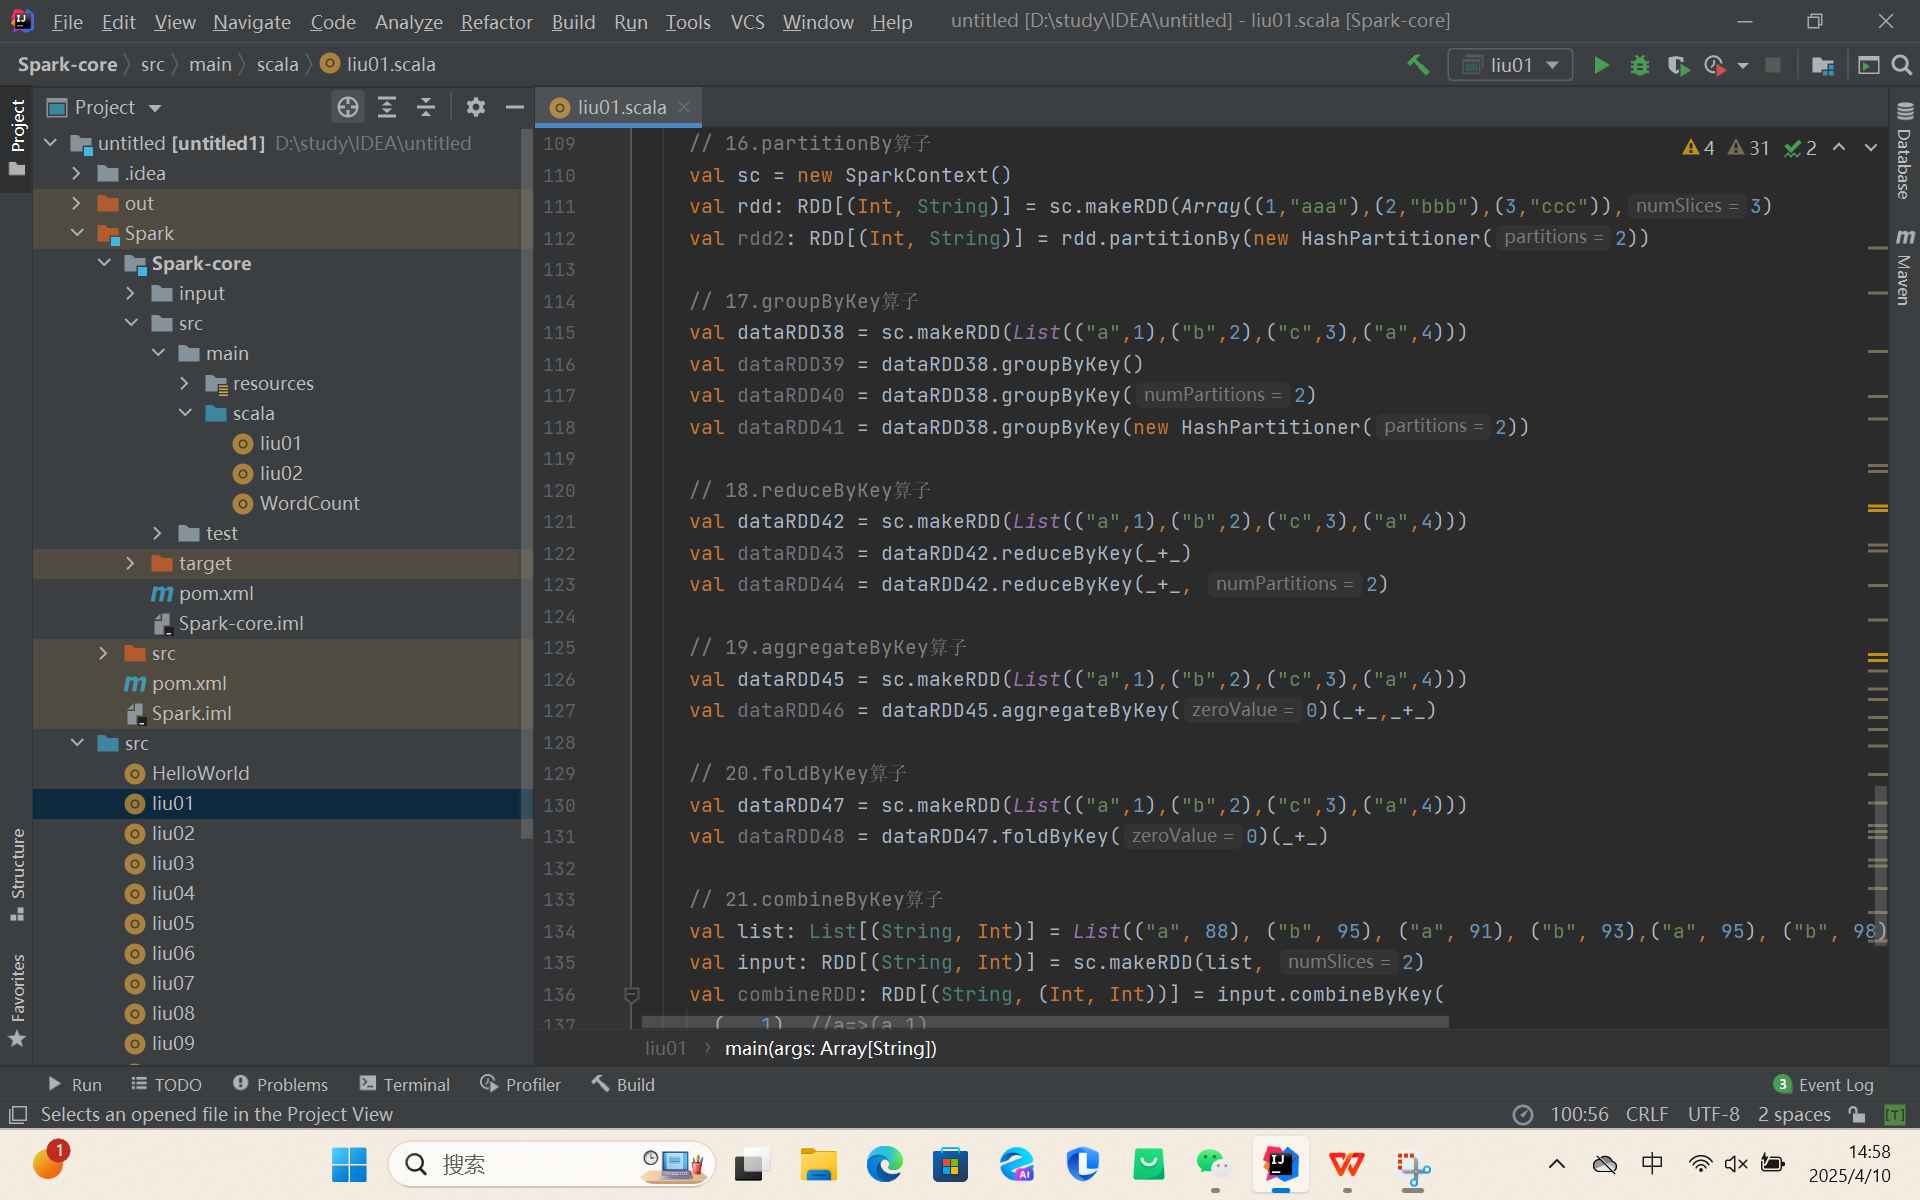This screenshot has height=1200, width=1920.
Task: Click Run with Coverage icon
Action: (1678, 65)
